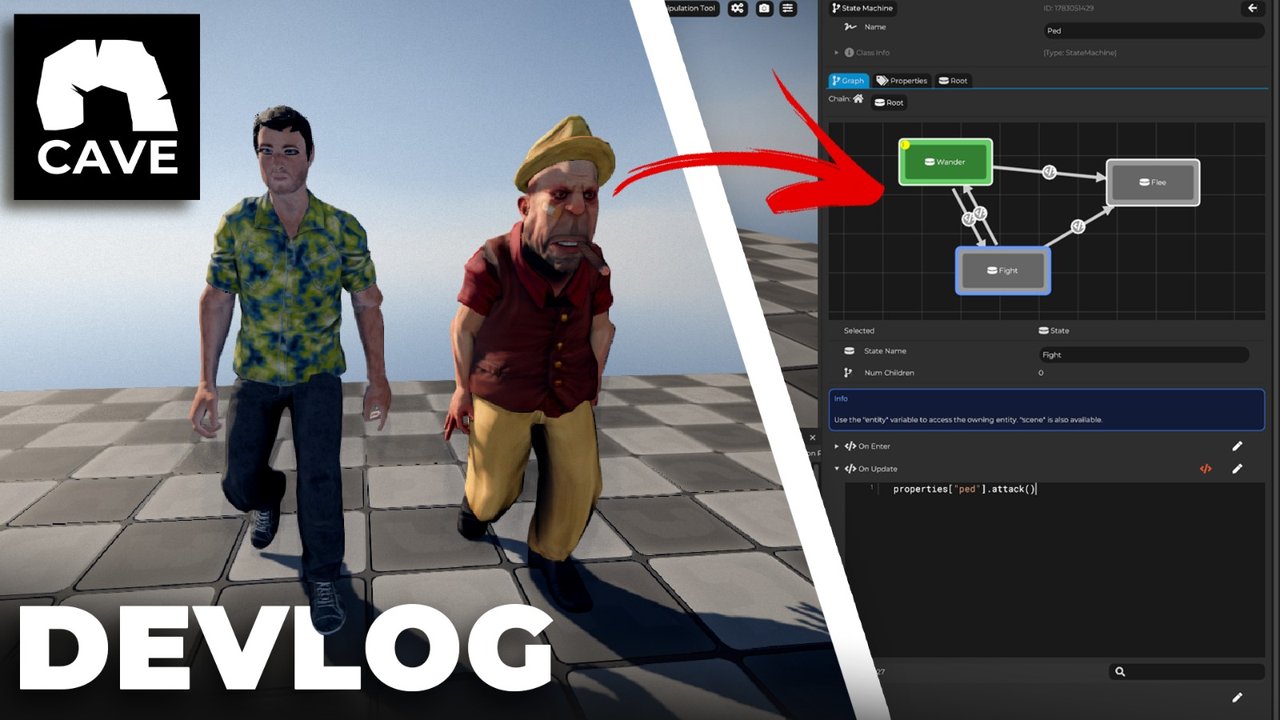Click the transition icon from Fight to Wander
This screenshot has height=720, width=1280.
981,212
